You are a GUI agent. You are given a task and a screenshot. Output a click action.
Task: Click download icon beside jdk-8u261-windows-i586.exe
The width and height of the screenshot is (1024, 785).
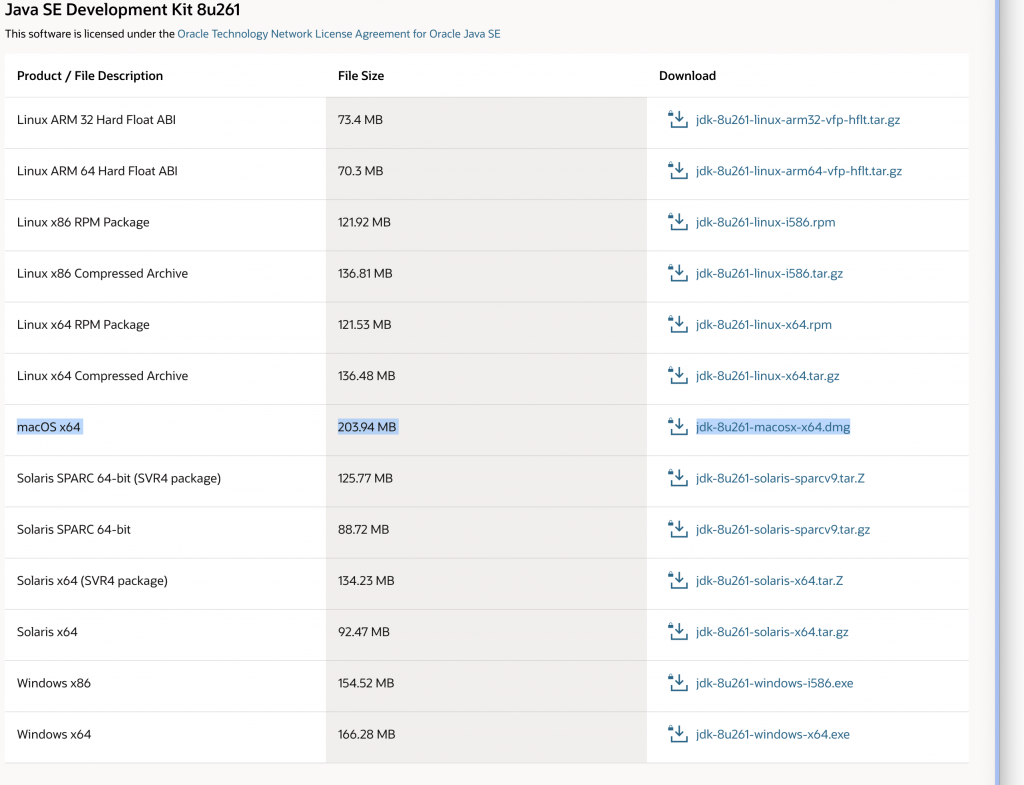[678, 683]
